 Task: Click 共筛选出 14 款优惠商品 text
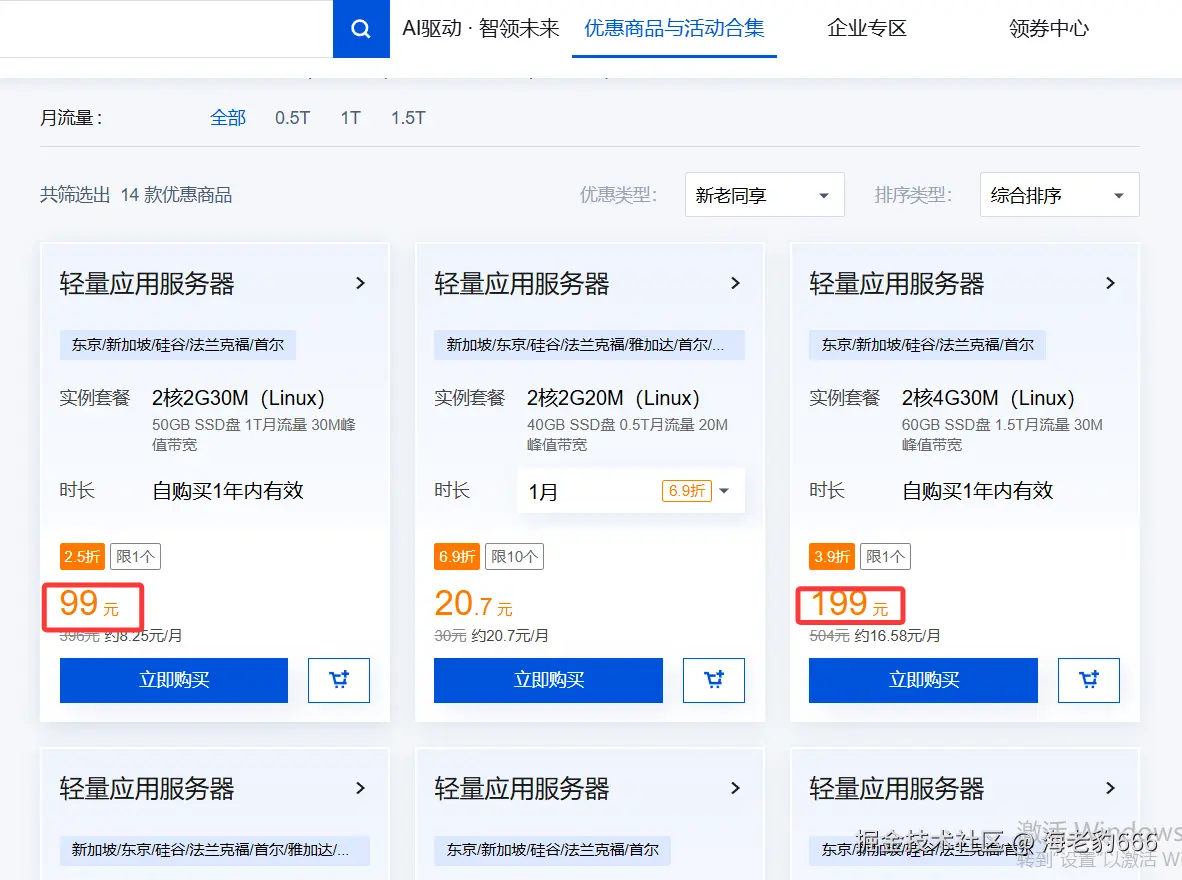136,195
